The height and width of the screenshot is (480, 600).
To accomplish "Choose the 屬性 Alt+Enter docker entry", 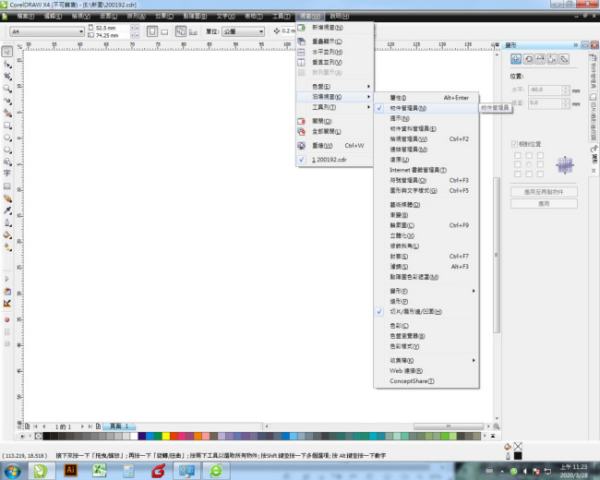I will (426, 98).
